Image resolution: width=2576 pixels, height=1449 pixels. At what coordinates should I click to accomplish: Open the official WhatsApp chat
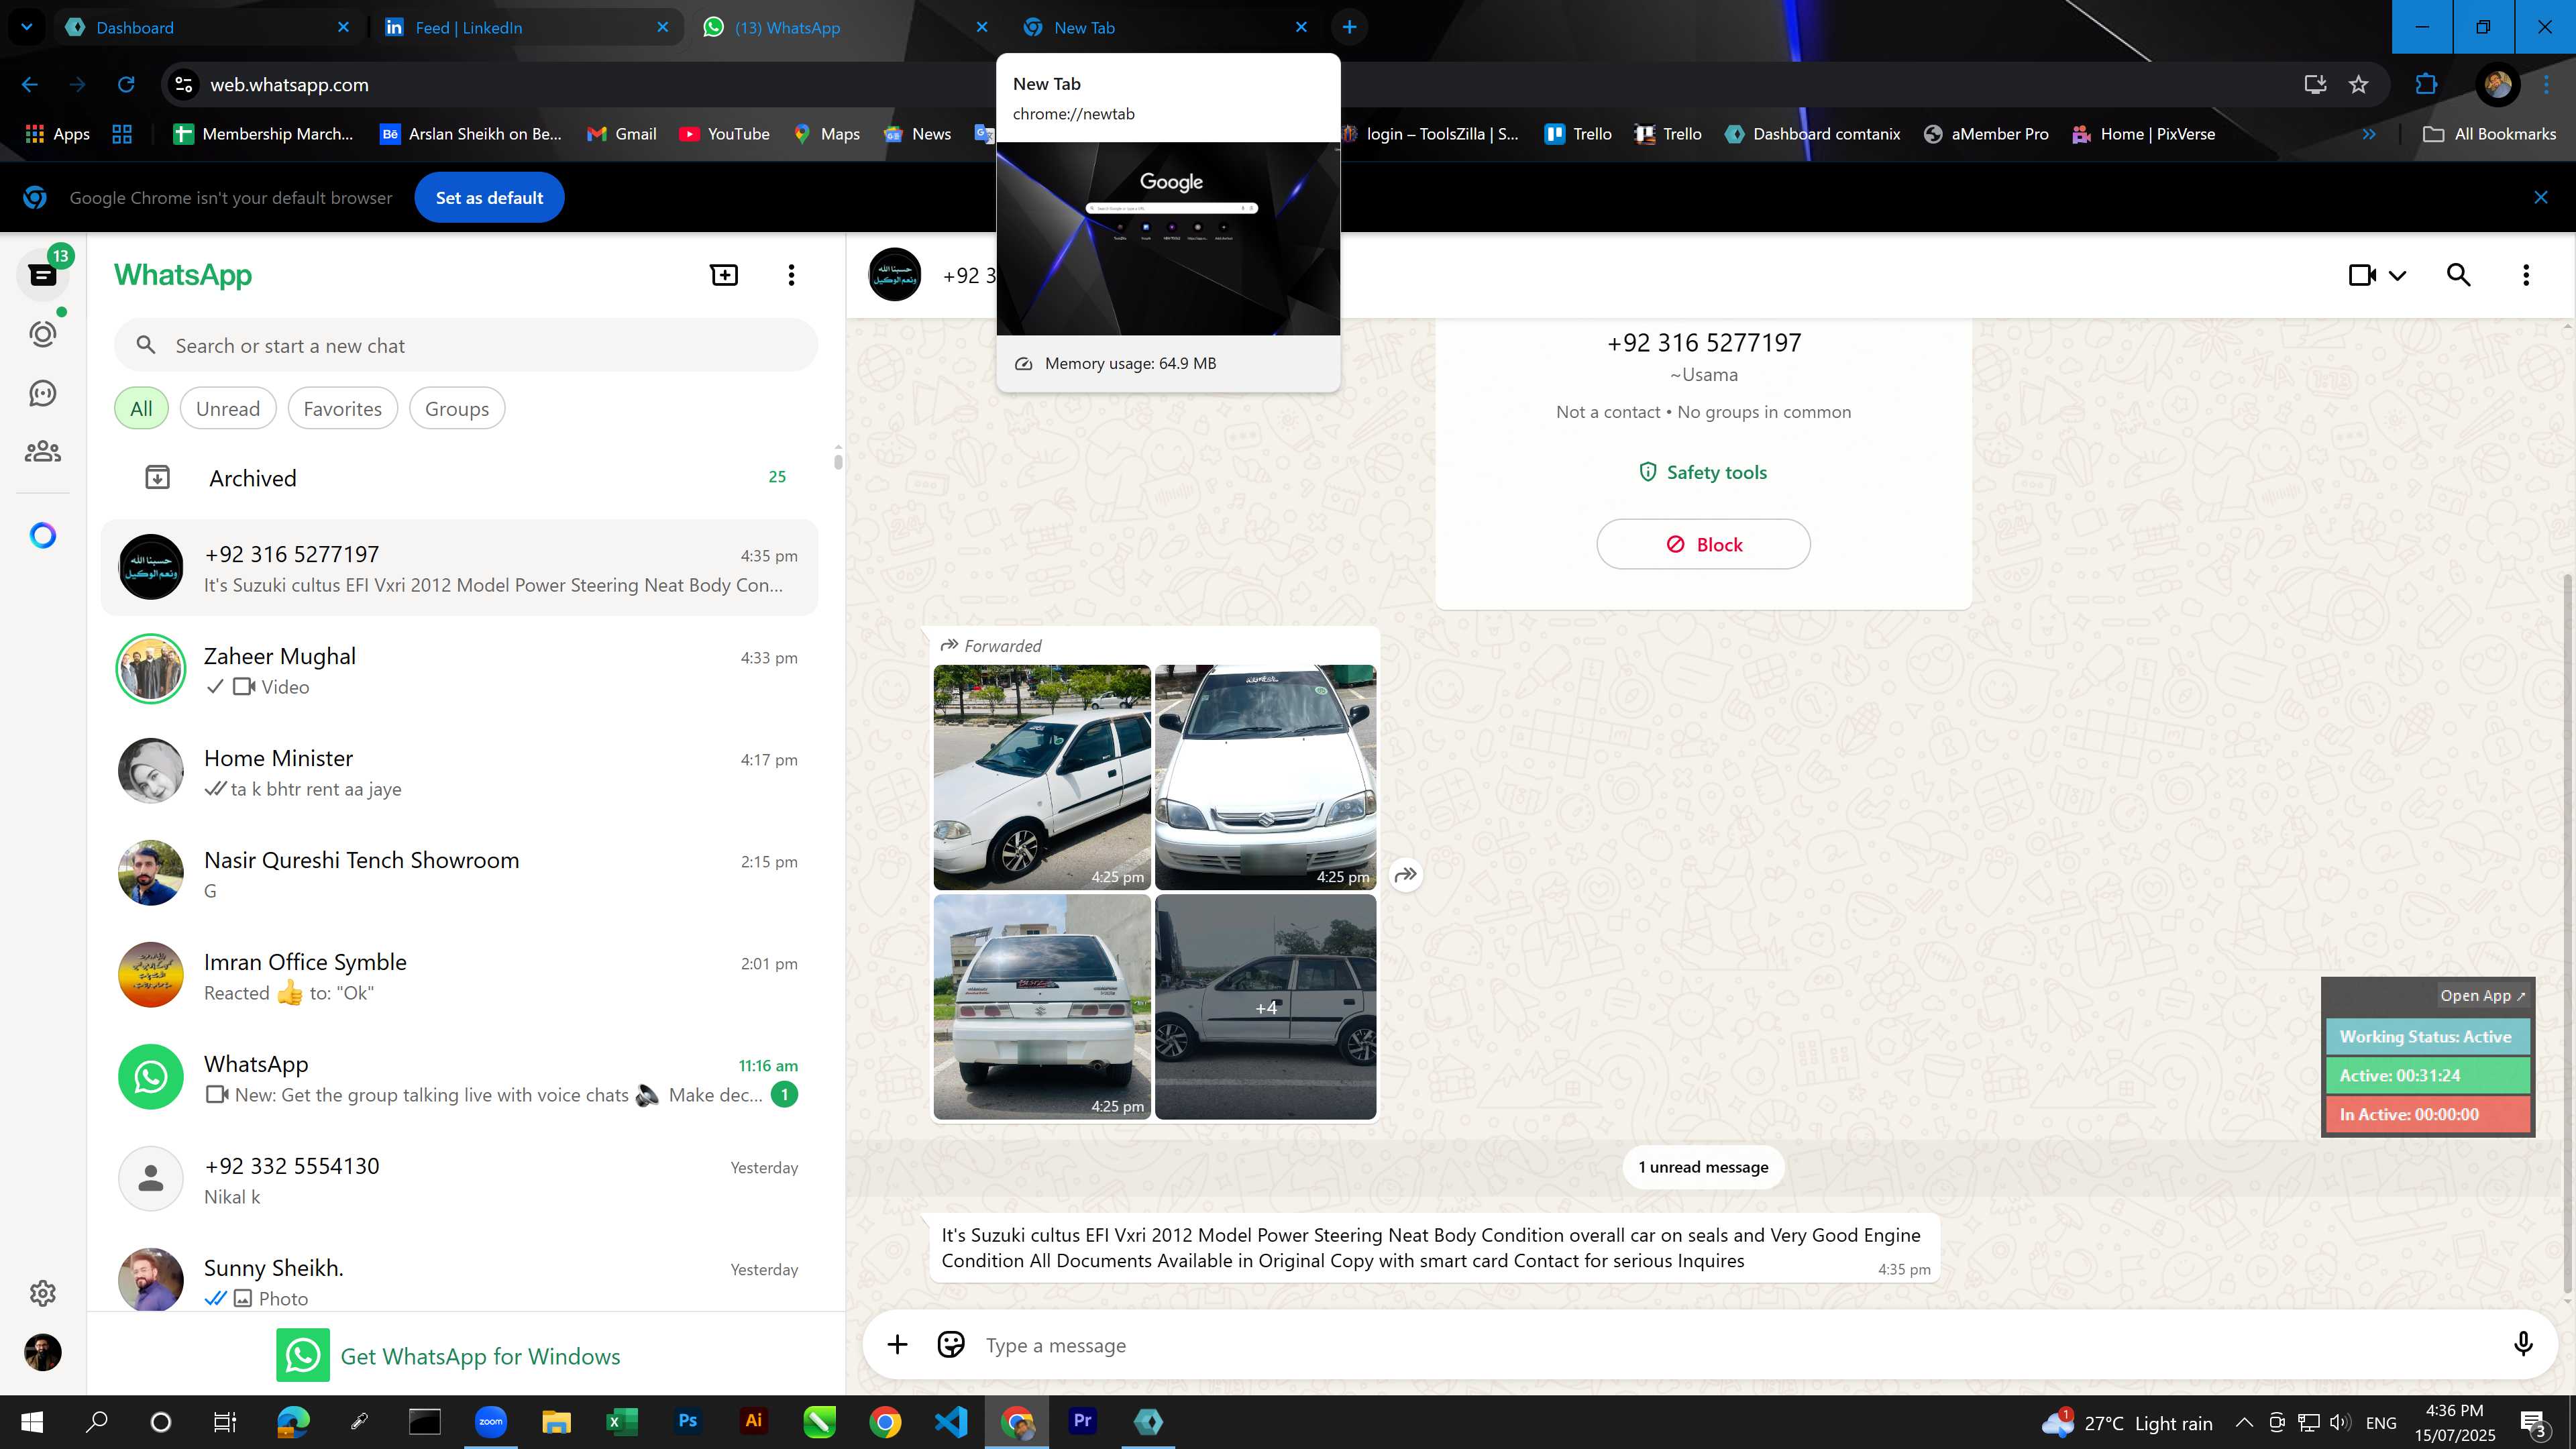coord(459,1078)
